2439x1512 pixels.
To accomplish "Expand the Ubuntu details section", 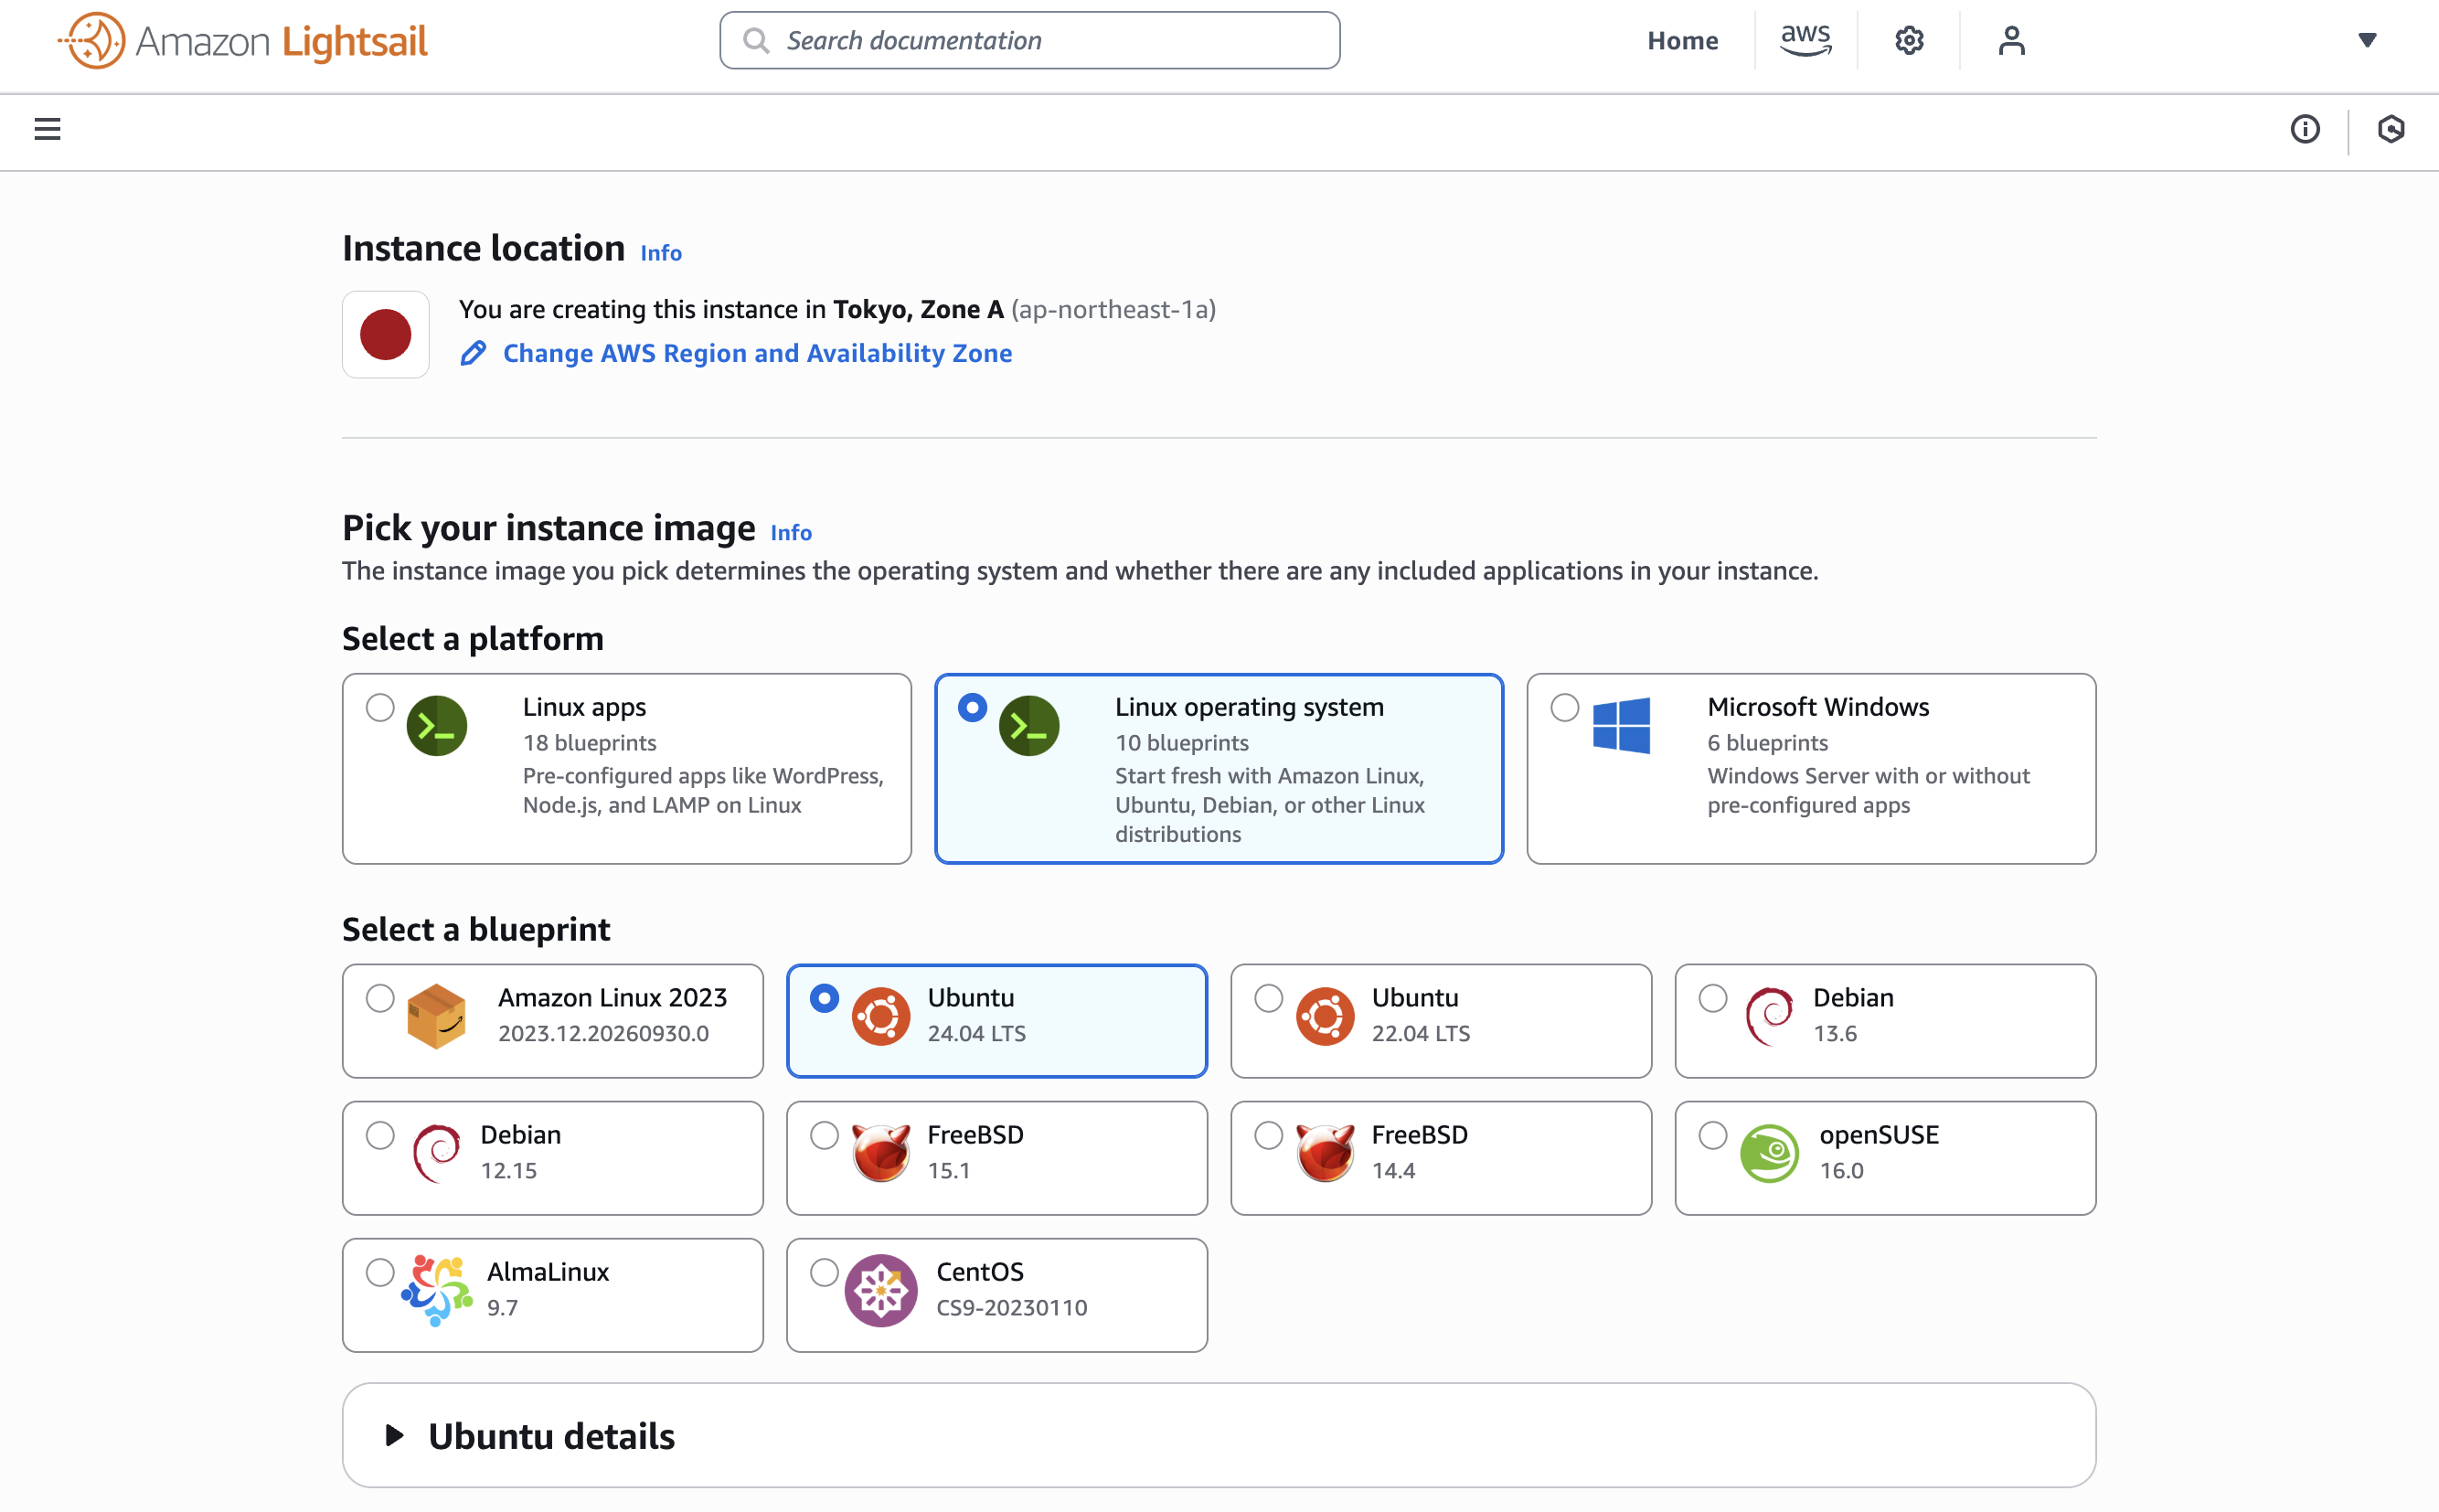I will tap(1219, 1436).
